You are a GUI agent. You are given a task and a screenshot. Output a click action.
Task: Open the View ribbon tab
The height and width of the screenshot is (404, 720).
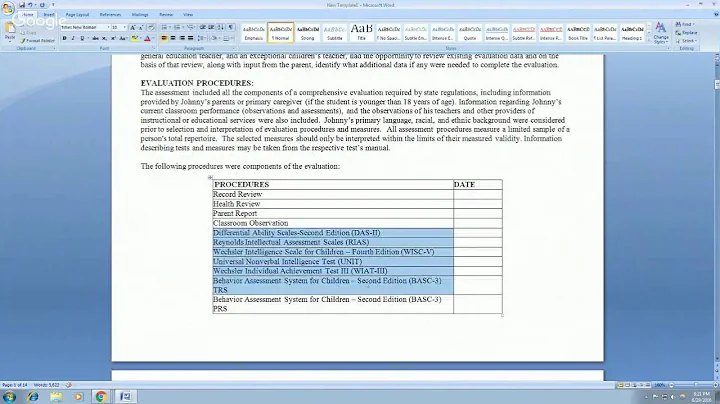(188, 15)
